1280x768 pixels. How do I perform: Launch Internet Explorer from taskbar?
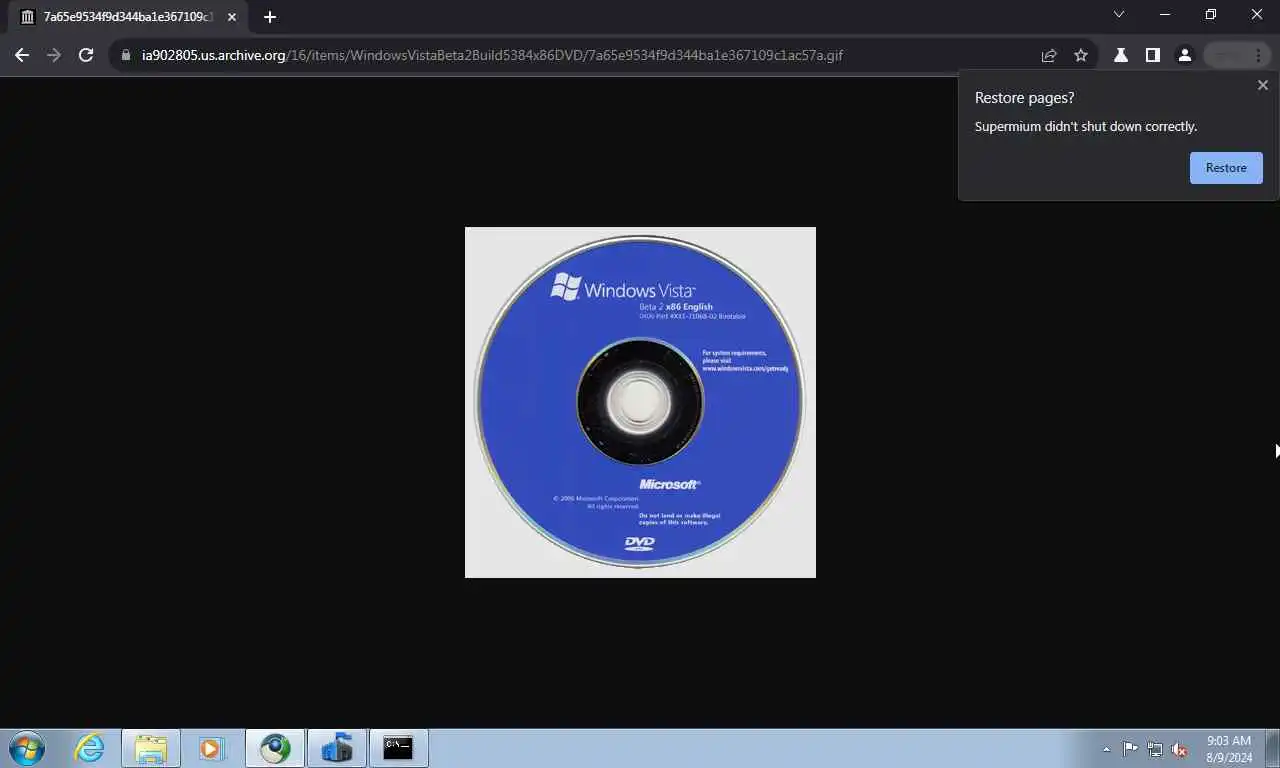click(x=89, y=748)
